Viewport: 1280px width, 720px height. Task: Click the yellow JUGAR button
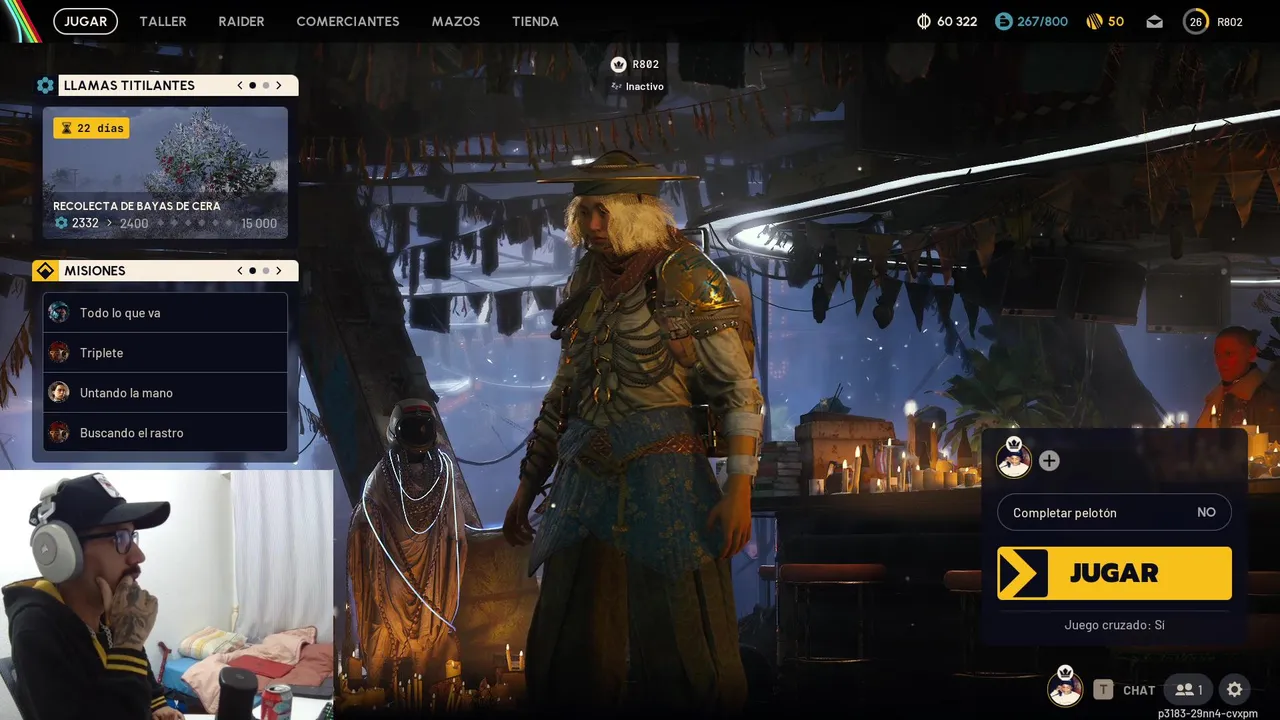click(1114, 573)
